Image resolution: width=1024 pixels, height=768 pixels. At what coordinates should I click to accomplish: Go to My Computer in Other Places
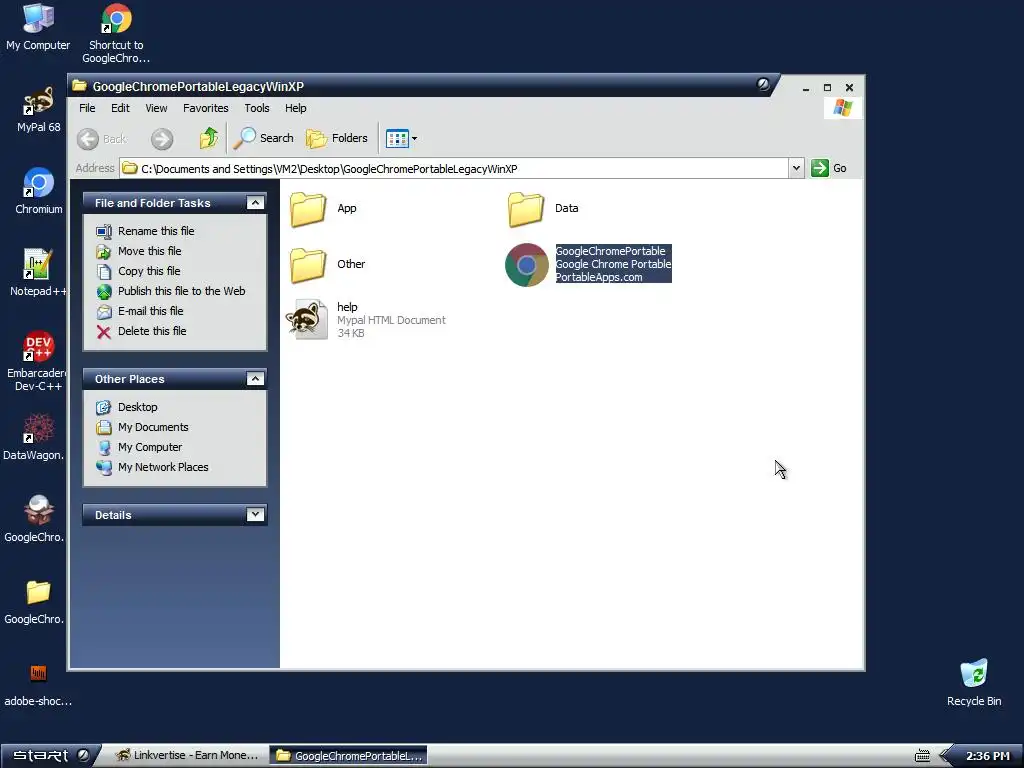click(150, 447)
